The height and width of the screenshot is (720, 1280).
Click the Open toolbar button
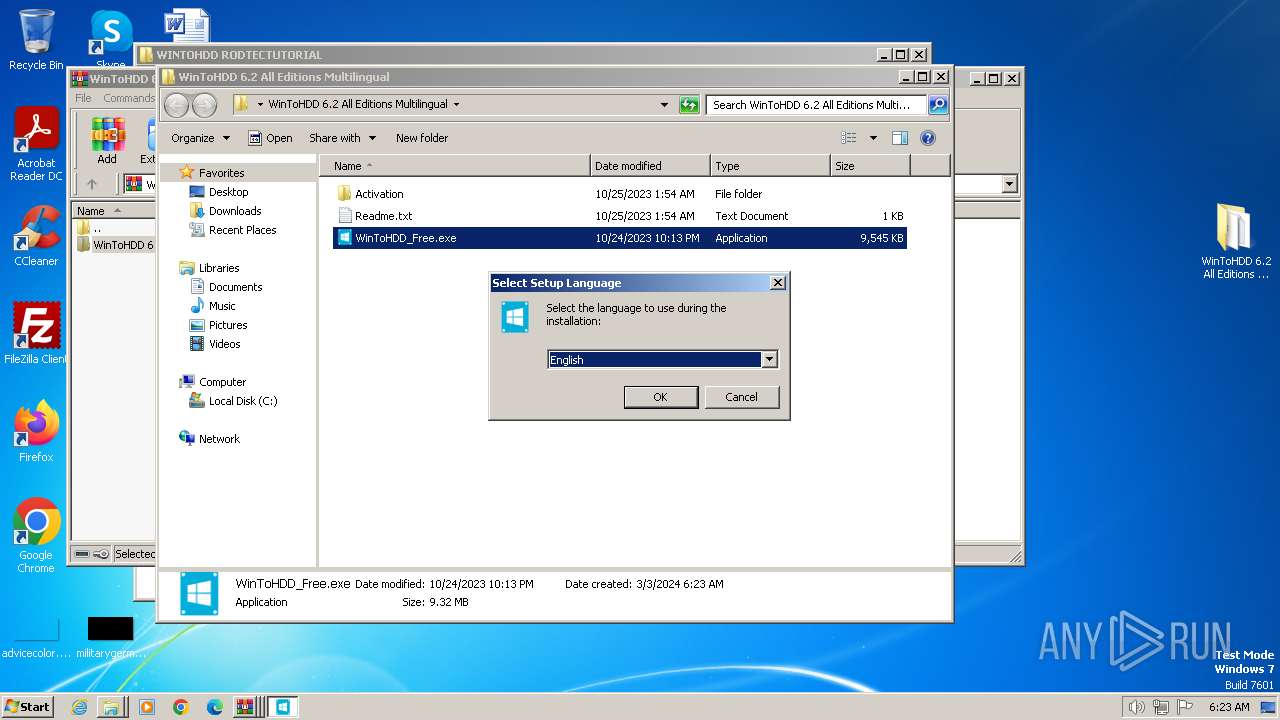click(270, 138)
